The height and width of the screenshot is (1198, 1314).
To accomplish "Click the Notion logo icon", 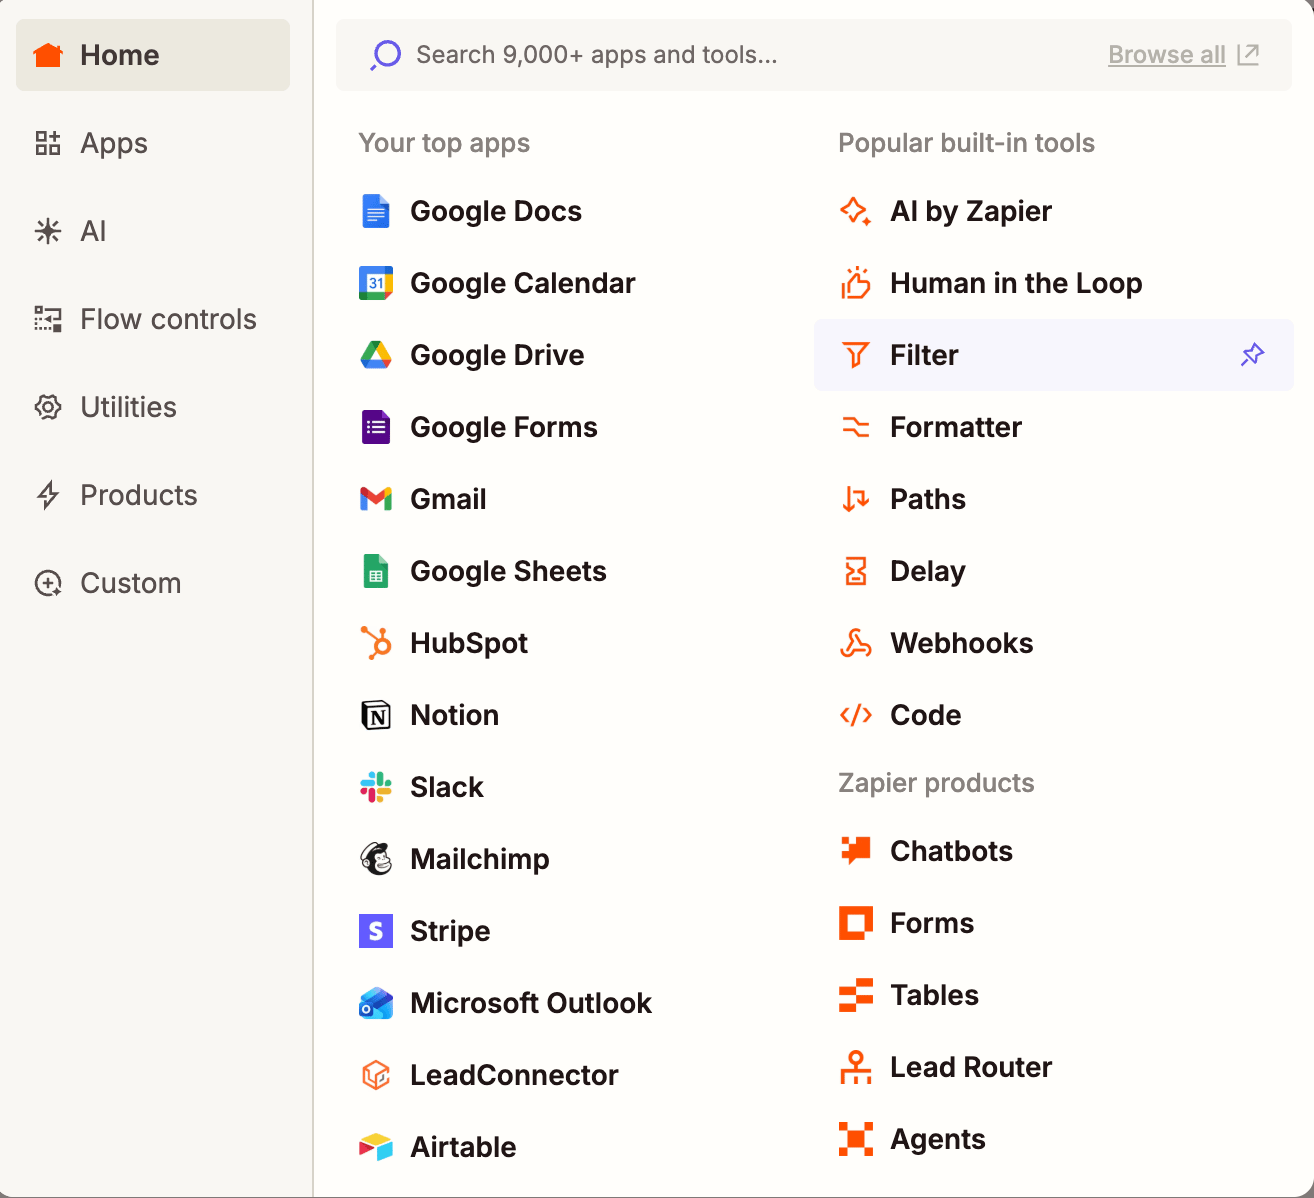I will click(376, 715).
